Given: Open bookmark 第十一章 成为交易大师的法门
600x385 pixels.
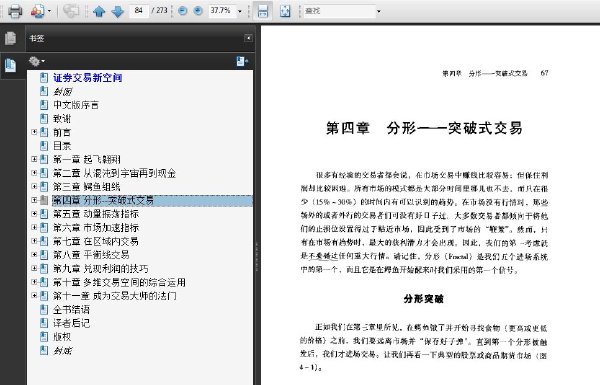Looking at the screenshot, I should [x=115, y=296].
